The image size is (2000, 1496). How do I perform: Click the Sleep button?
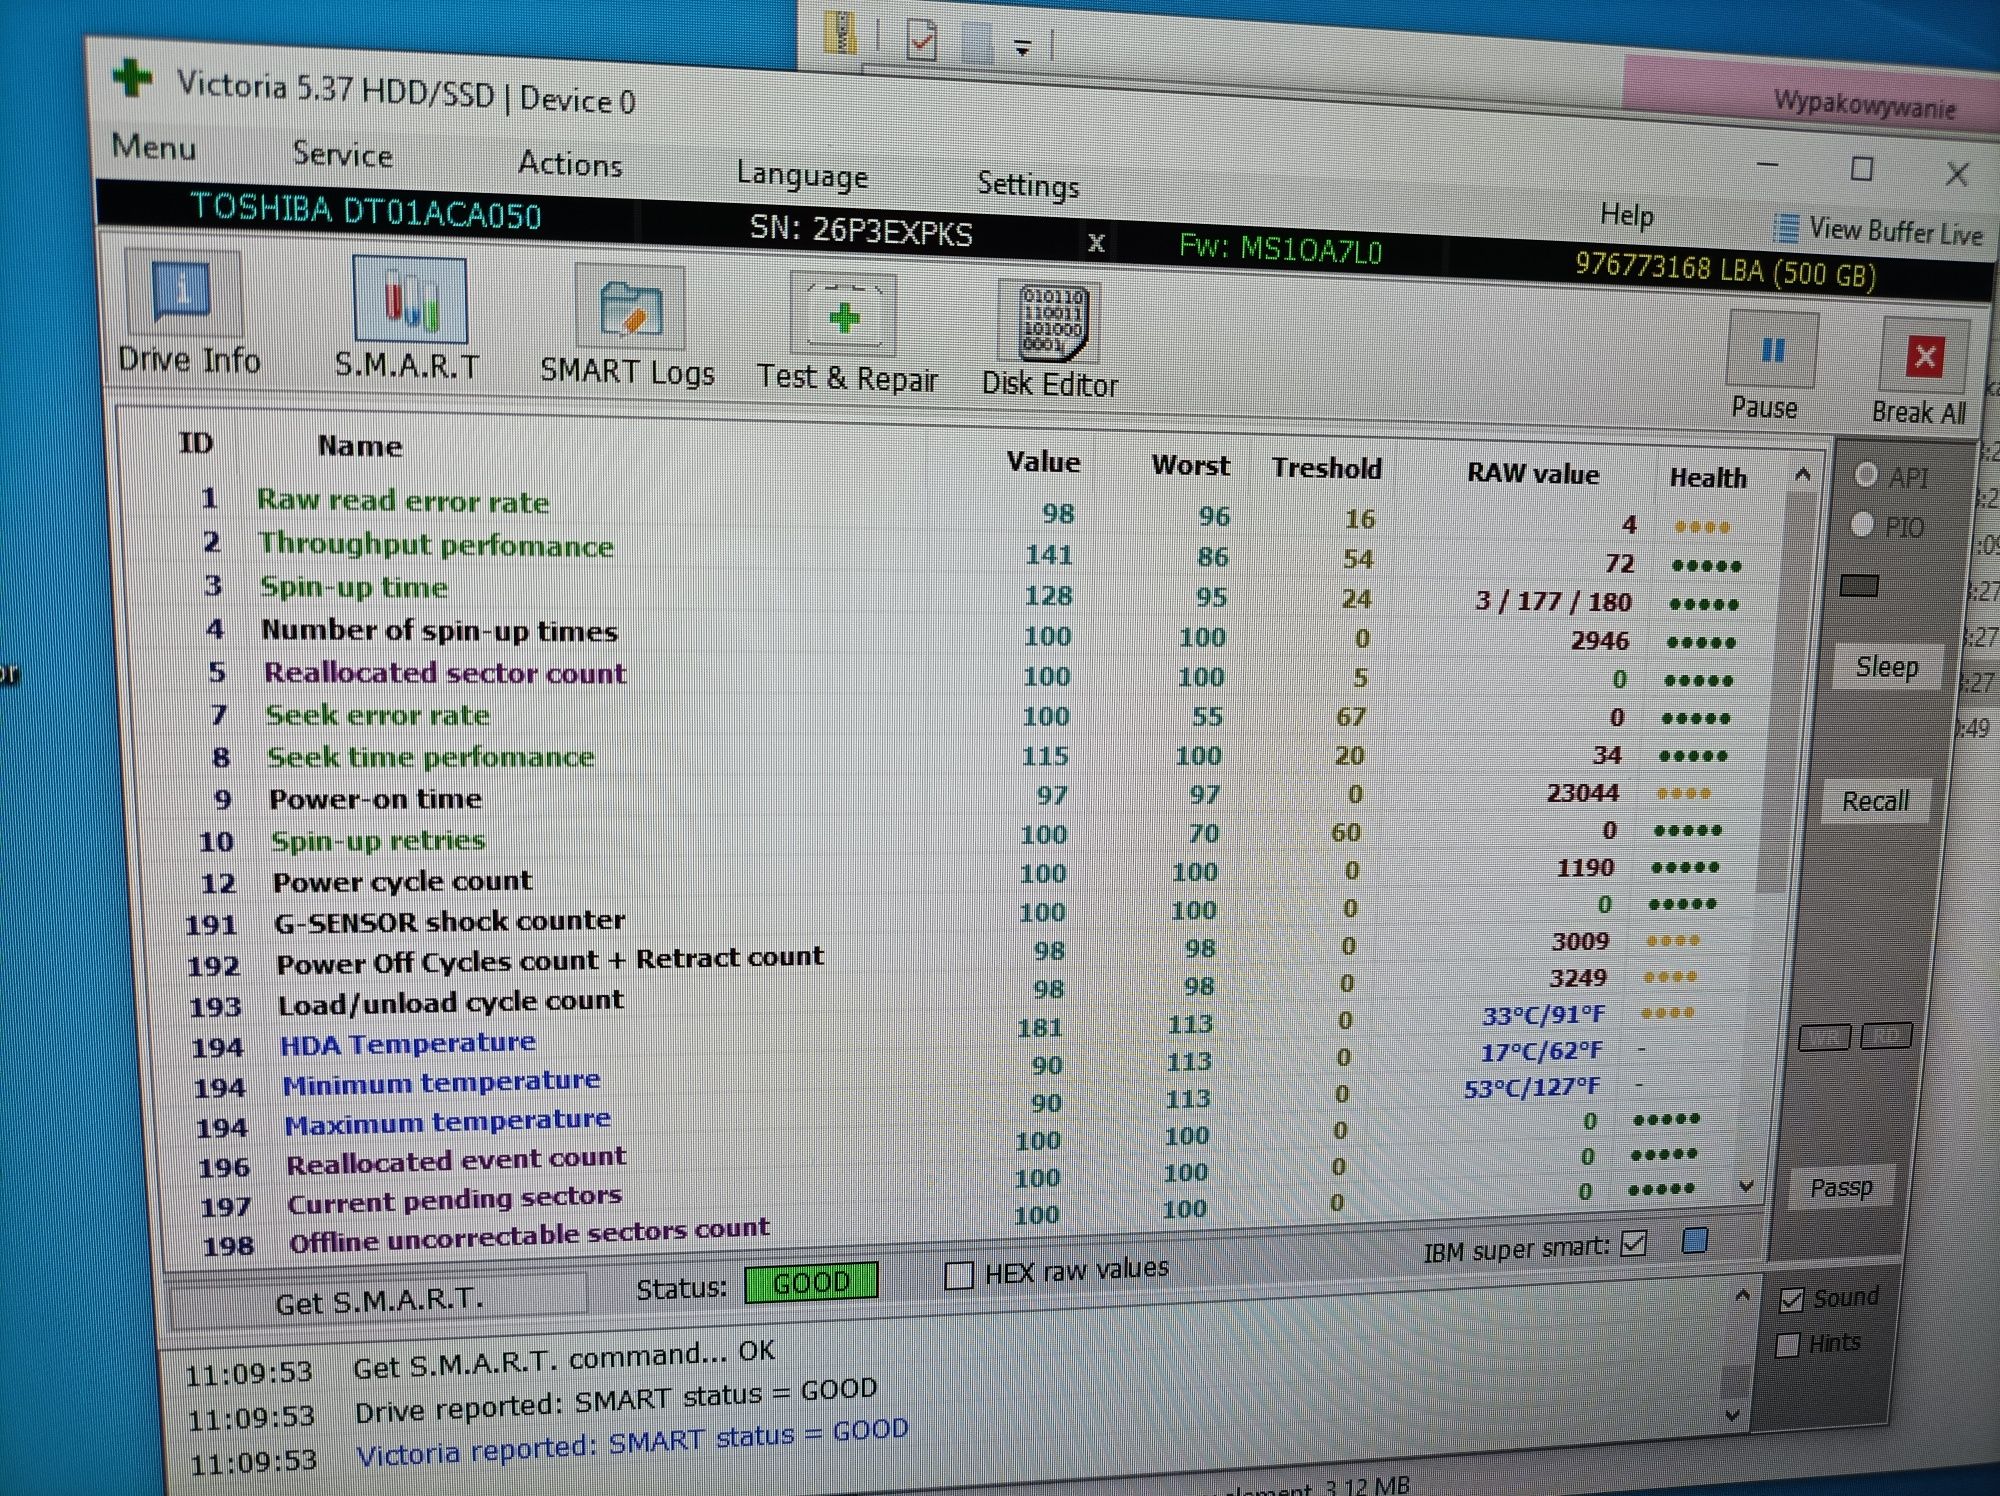1887,667
